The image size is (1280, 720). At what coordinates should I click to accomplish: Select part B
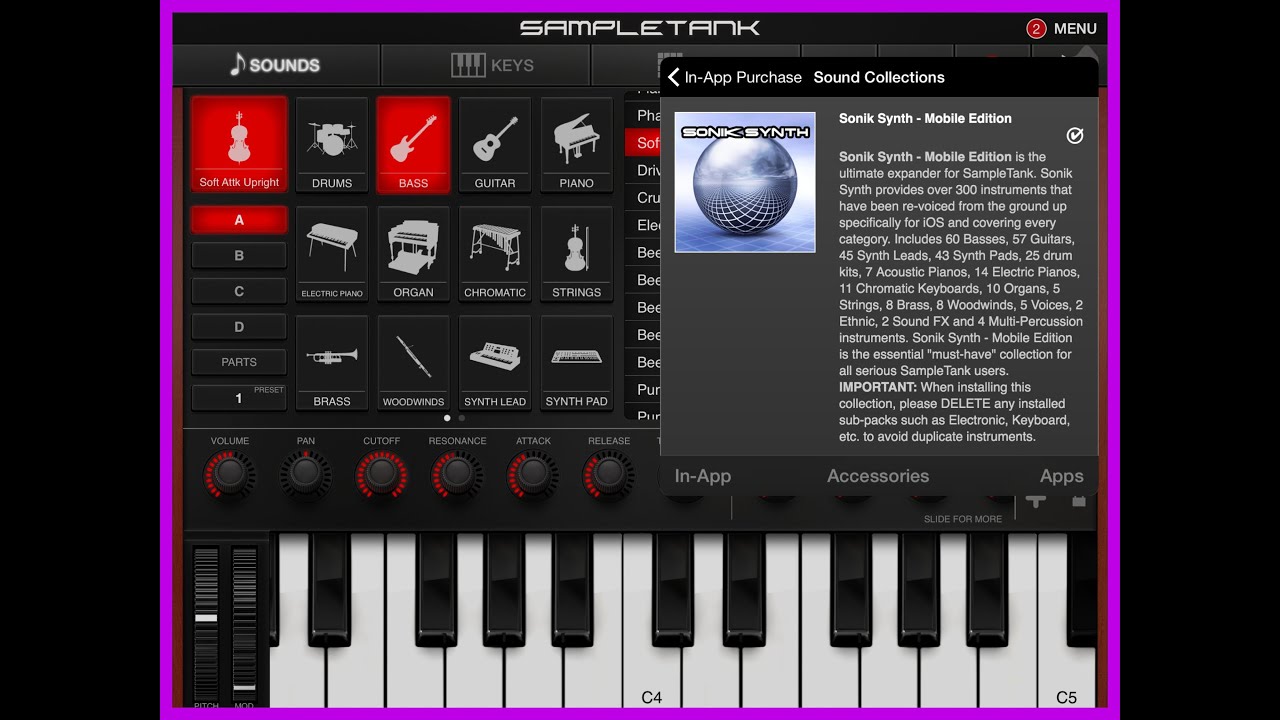(239, 255)
